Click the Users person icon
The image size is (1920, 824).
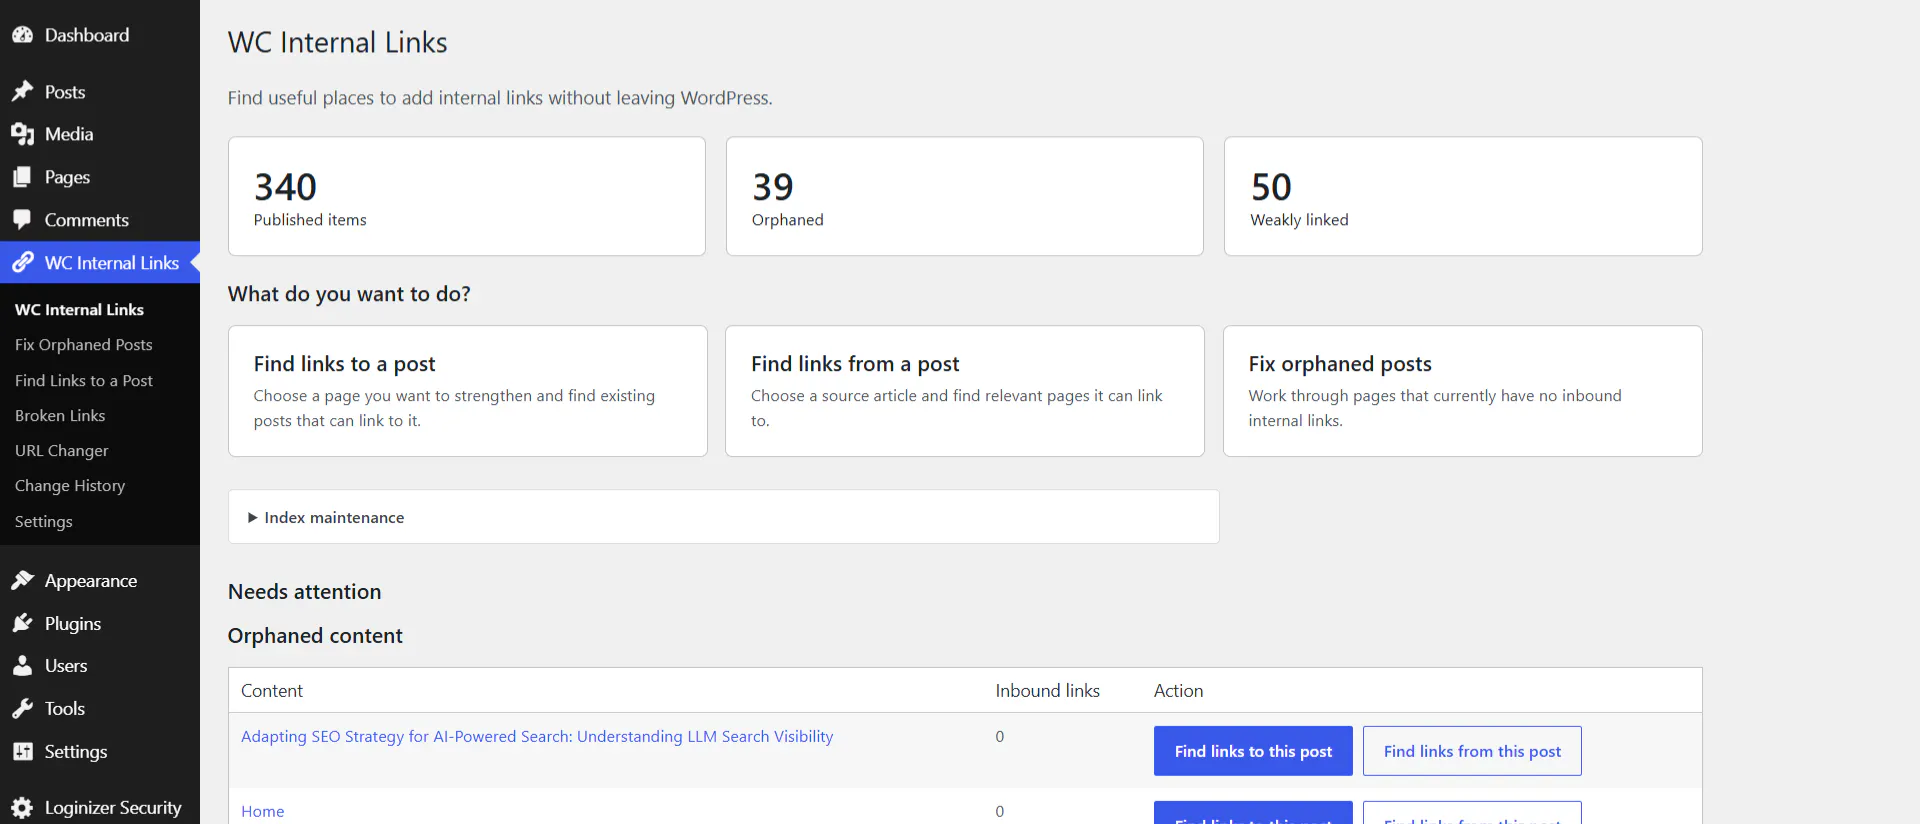point(22,666)
